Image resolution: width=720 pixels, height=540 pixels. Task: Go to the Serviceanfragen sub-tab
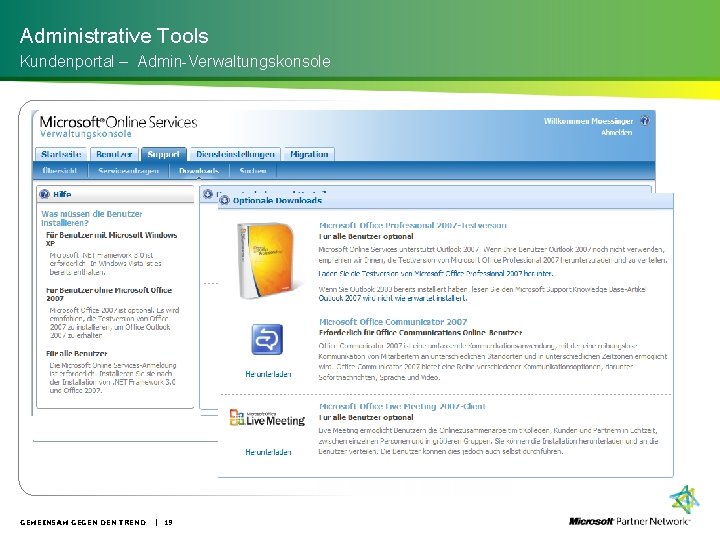tap(129, 171)
